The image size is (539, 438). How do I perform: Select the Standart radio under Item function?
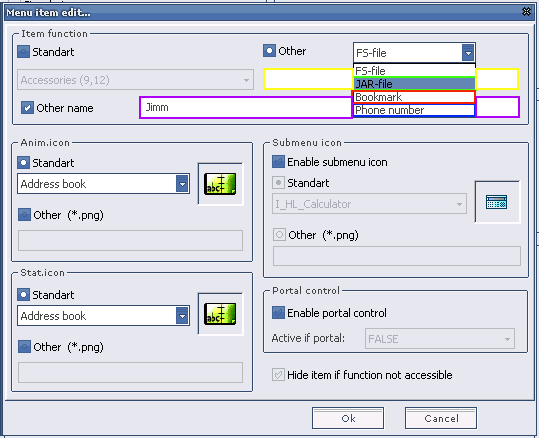(23, 52)
